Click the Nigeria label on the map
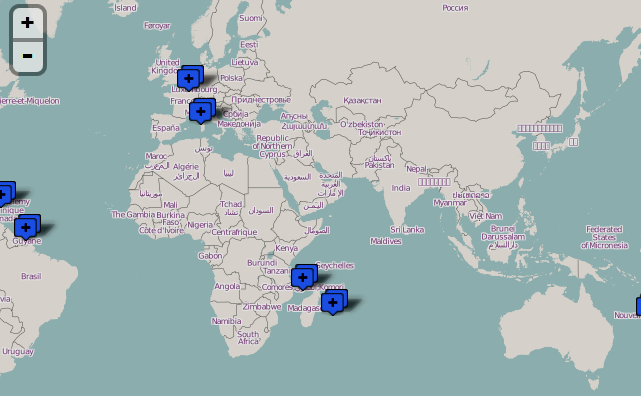Viewport: 641px width, 396px height. (x=200, y=225)
